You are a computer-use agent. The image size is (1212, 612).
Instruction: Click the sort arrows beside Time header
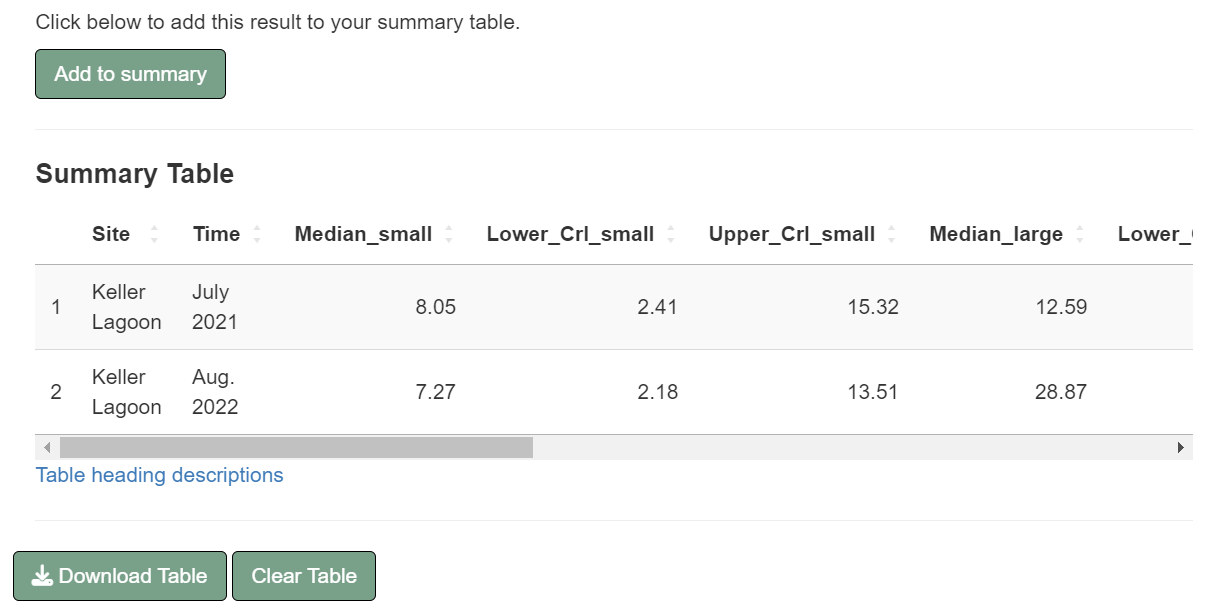point(257,234)
